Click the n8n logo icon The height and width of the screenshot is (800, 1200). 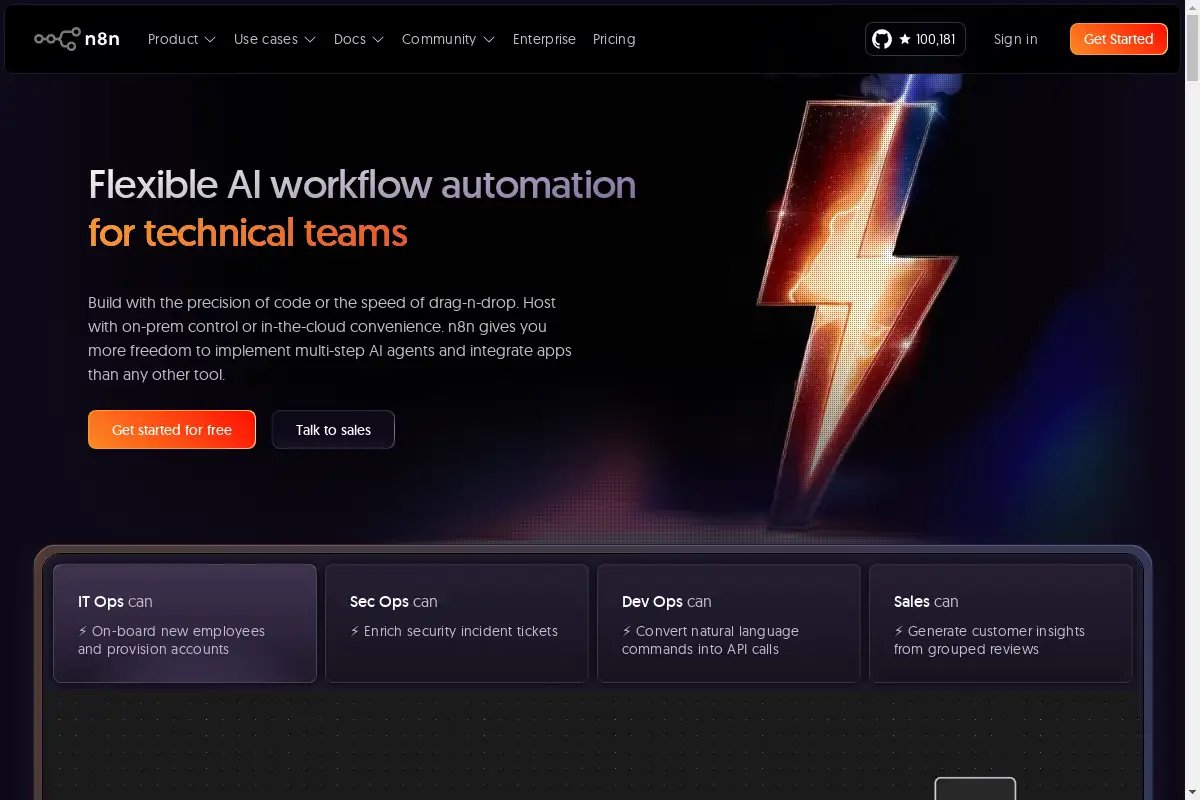(x=57, y=39)
